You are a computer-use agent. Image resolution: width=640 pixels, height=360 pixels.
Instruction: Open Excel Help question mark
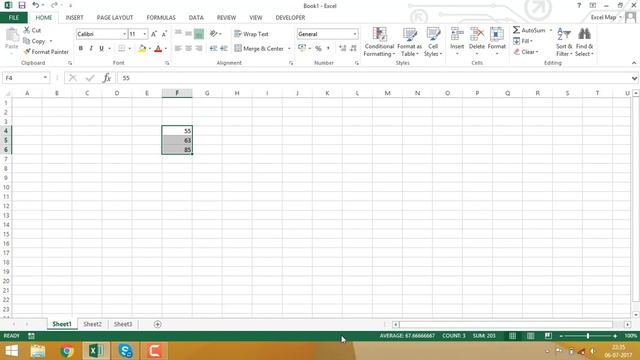(579, 5)
